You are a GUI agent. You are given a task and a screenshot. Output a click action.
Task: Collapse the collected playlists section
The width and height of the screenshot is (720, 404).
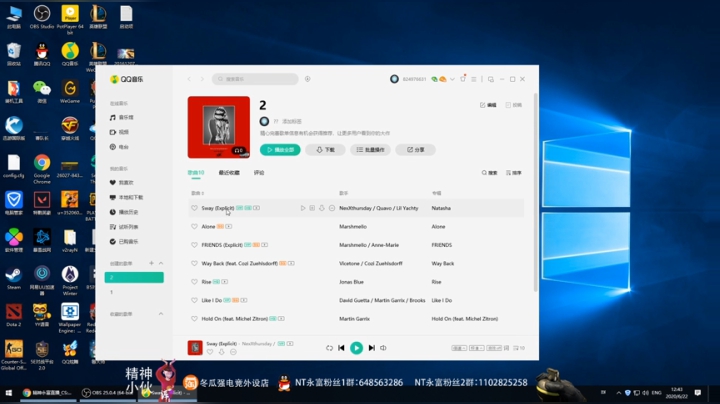coord(161,314)
